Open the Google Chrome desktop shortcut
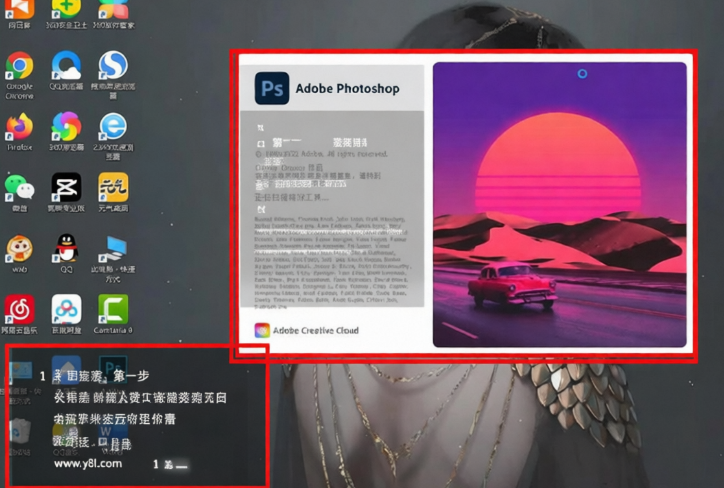This screenshot has width=724, height=488. click(19, 66)
